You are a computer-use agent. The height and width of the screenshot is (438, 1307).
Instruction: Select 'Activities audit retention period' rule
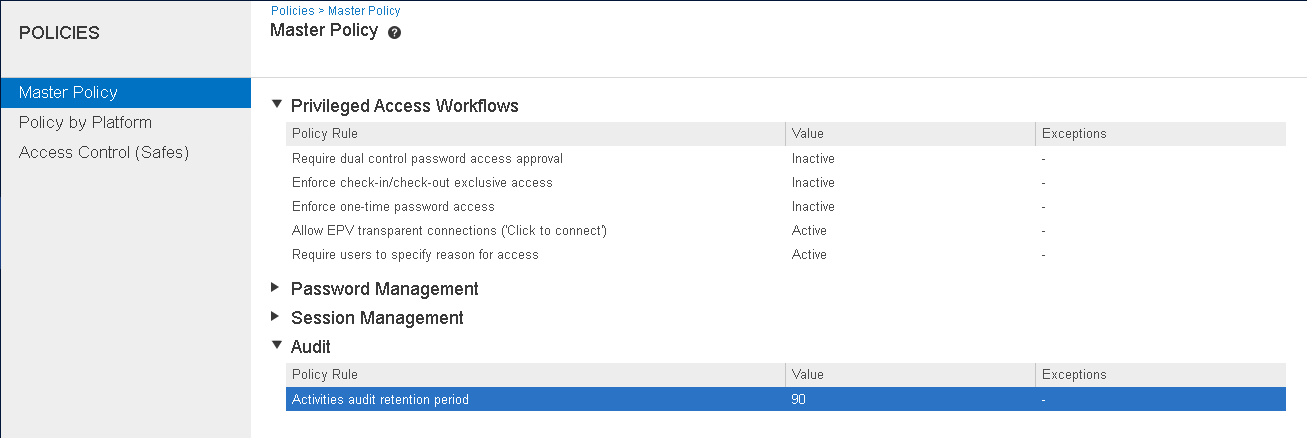click(785, 399)
